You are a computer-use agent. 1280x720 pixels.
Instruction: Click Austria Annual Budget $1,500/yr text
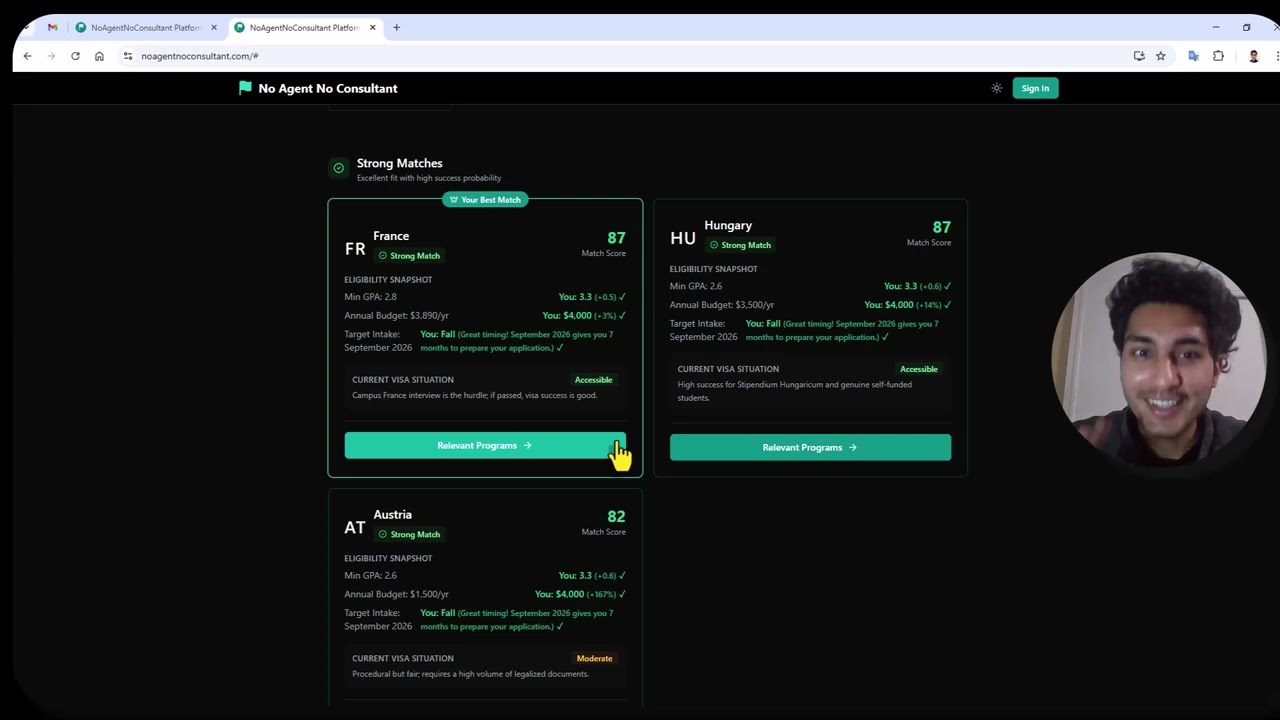click(x=396, y=594)
